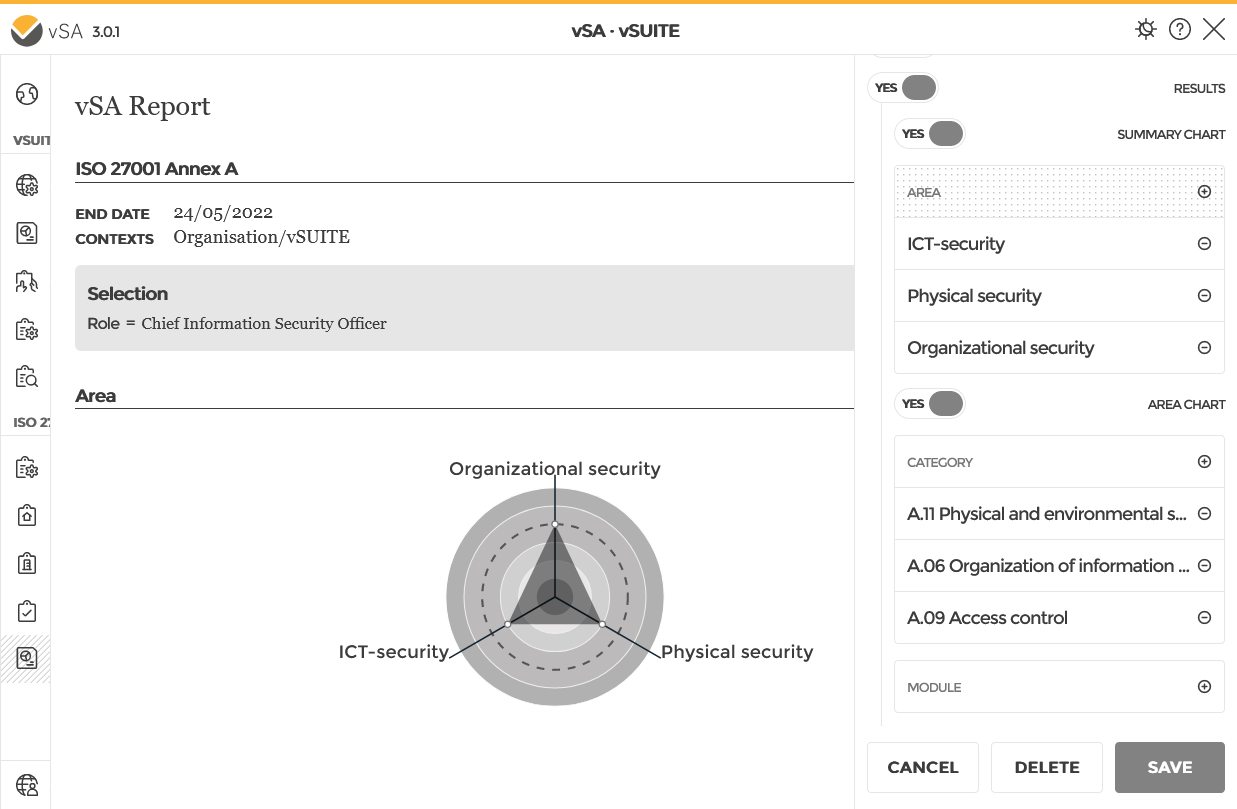The width and height of the screenshot is (1237, 809).
Task: Select the globe icon at sidebar top
Action: click(27, 92)
